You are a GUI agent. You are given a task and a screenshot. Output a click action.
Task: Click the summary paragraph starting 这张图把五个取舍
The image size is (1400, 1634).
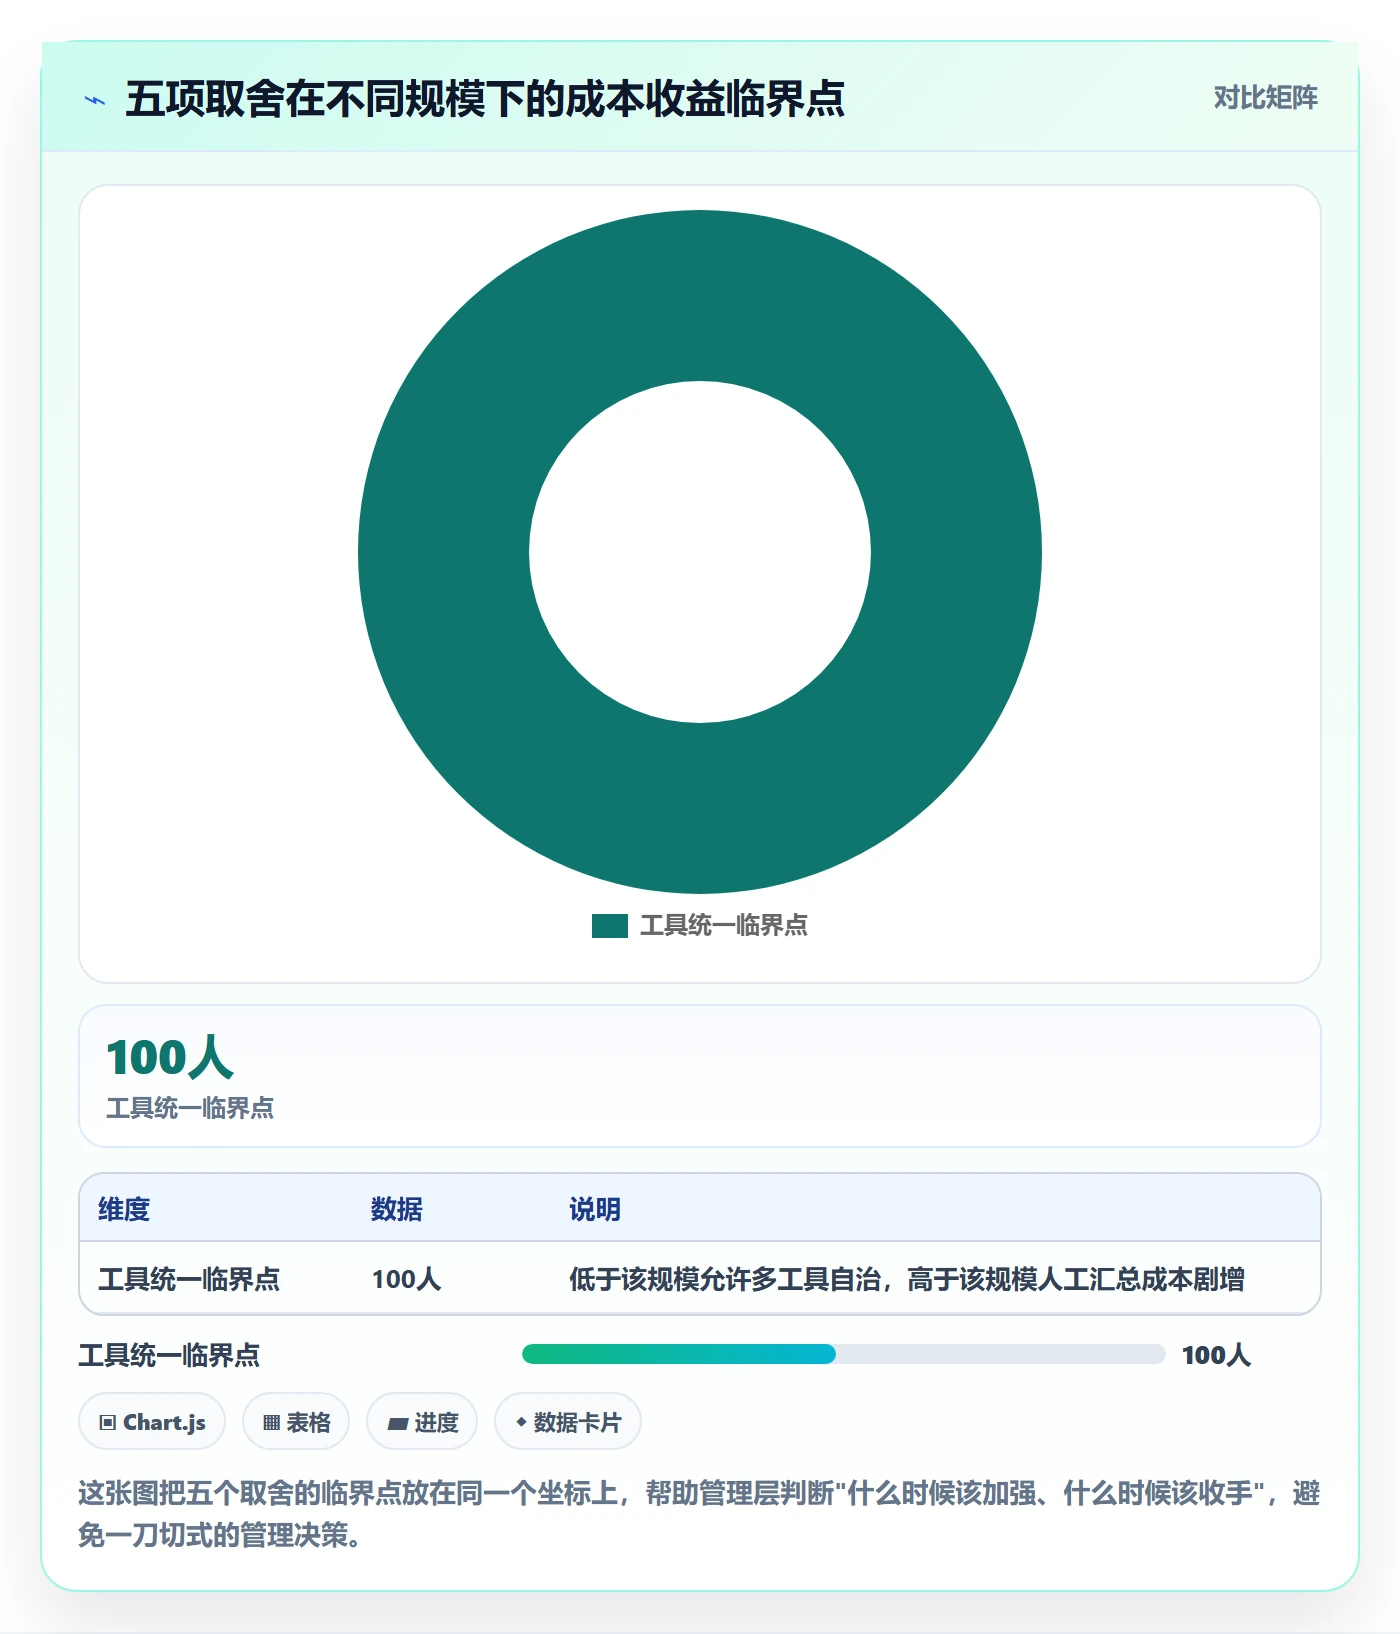coord(700,1514)
